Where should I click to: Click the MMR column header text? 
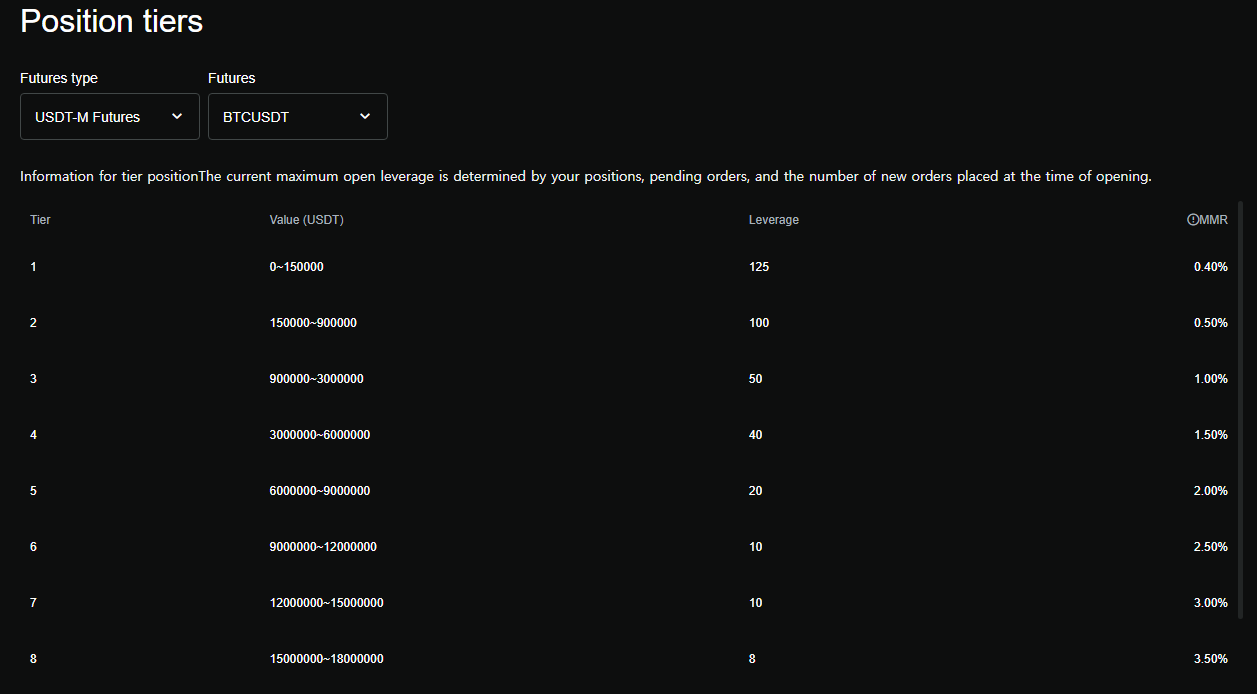tap(1213, 220)
